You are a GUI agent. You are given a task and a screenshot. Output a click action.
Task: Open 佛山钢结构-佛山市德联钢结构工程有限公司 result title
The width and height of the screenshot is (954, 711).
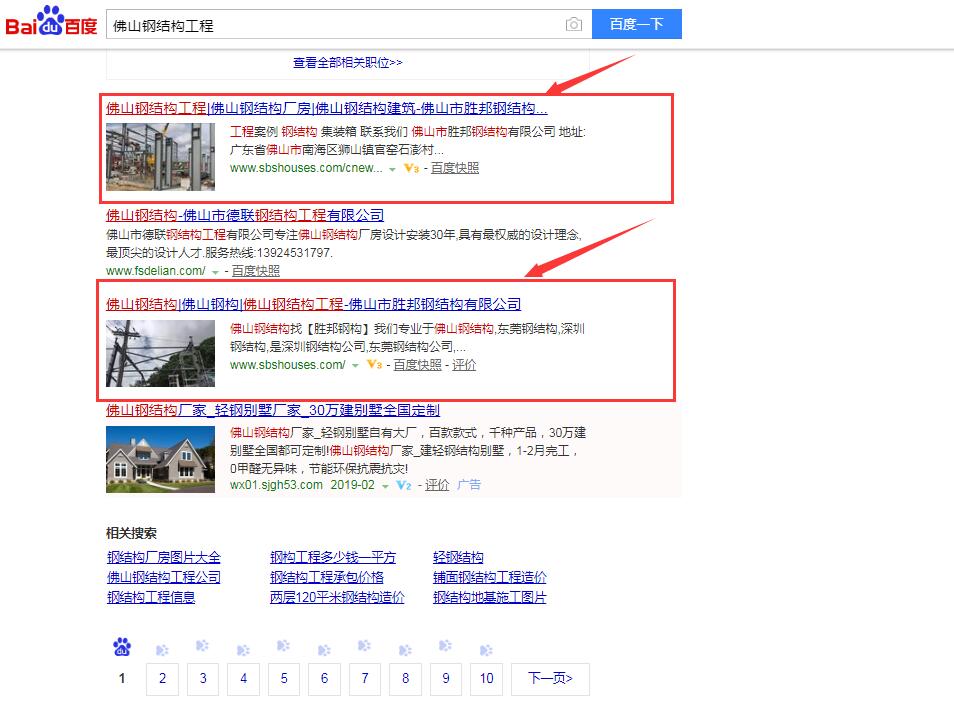tap(245, 215)
